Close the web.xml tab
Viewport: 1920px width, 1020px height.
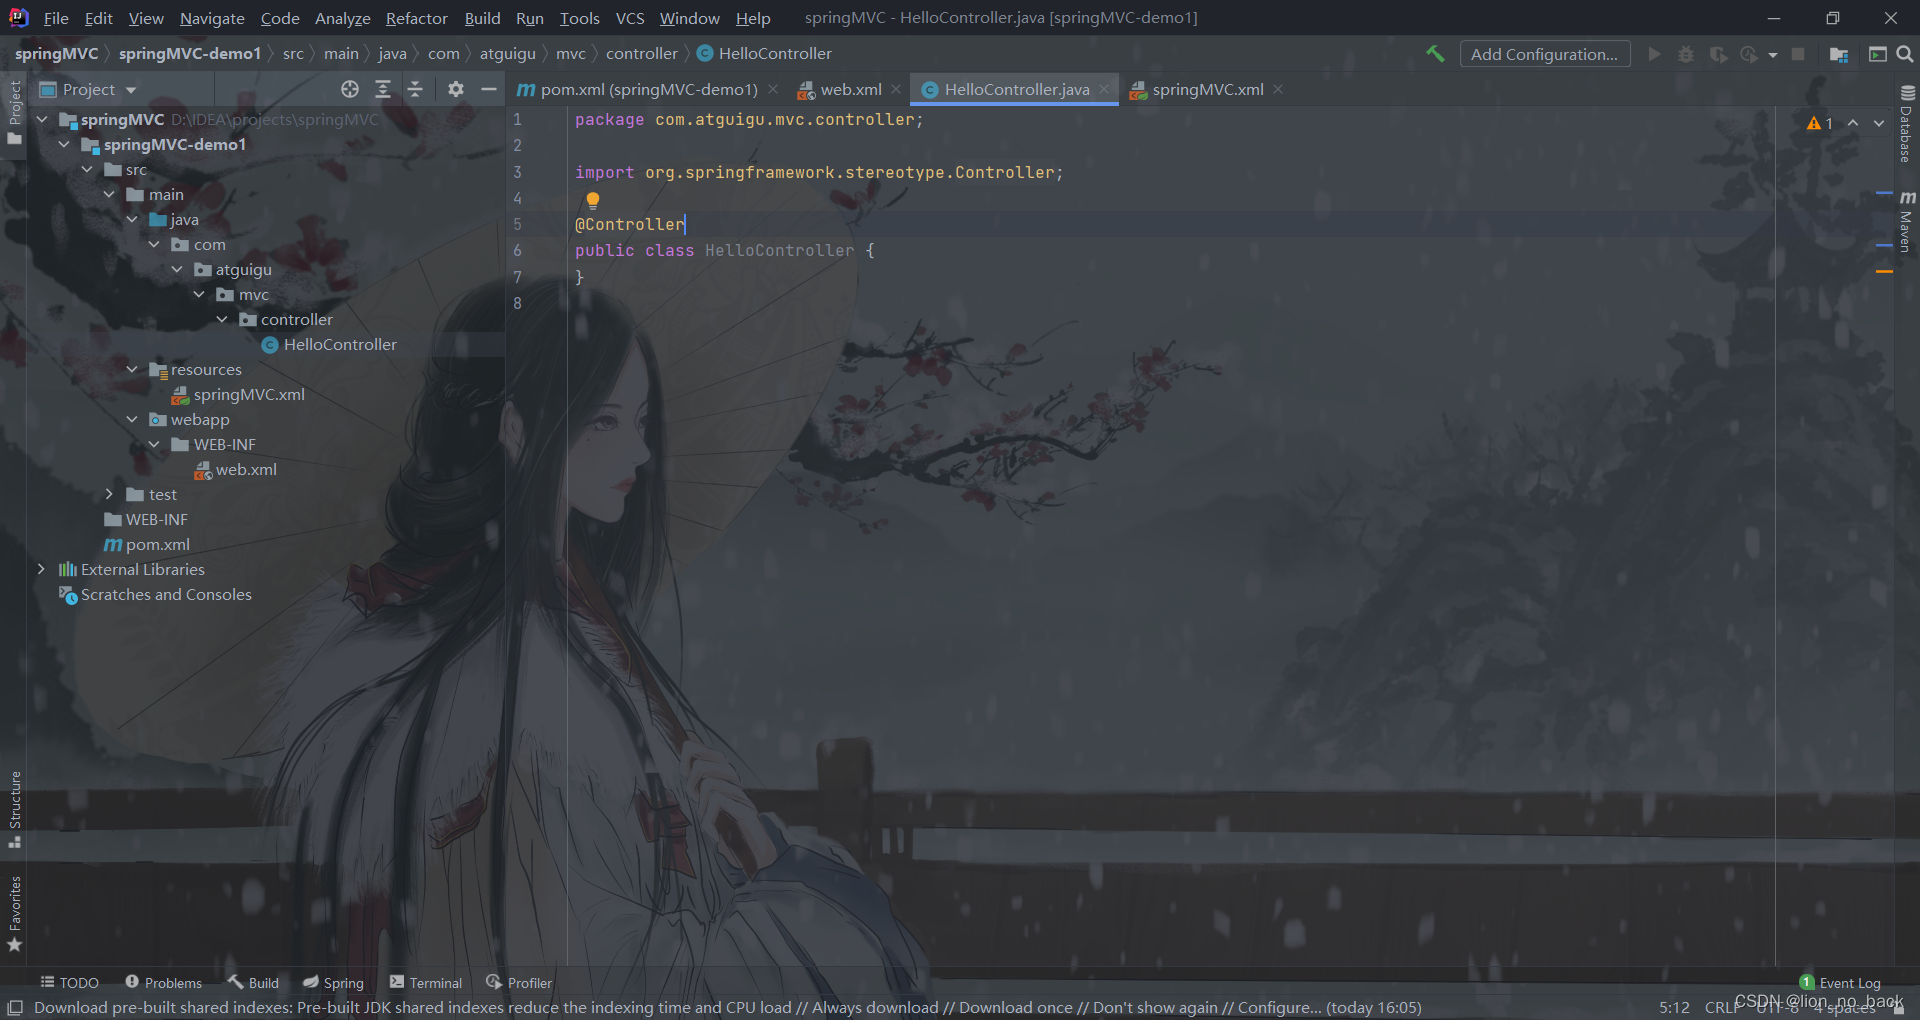coord(896,89)
